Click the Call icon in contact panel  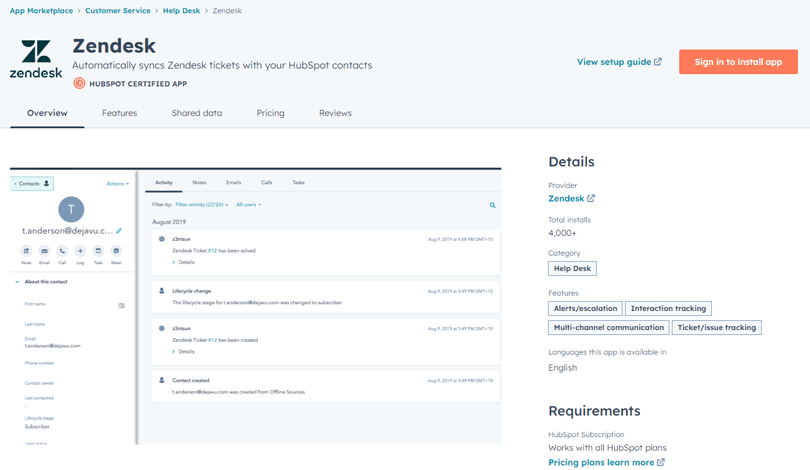(x=62, y=251)
